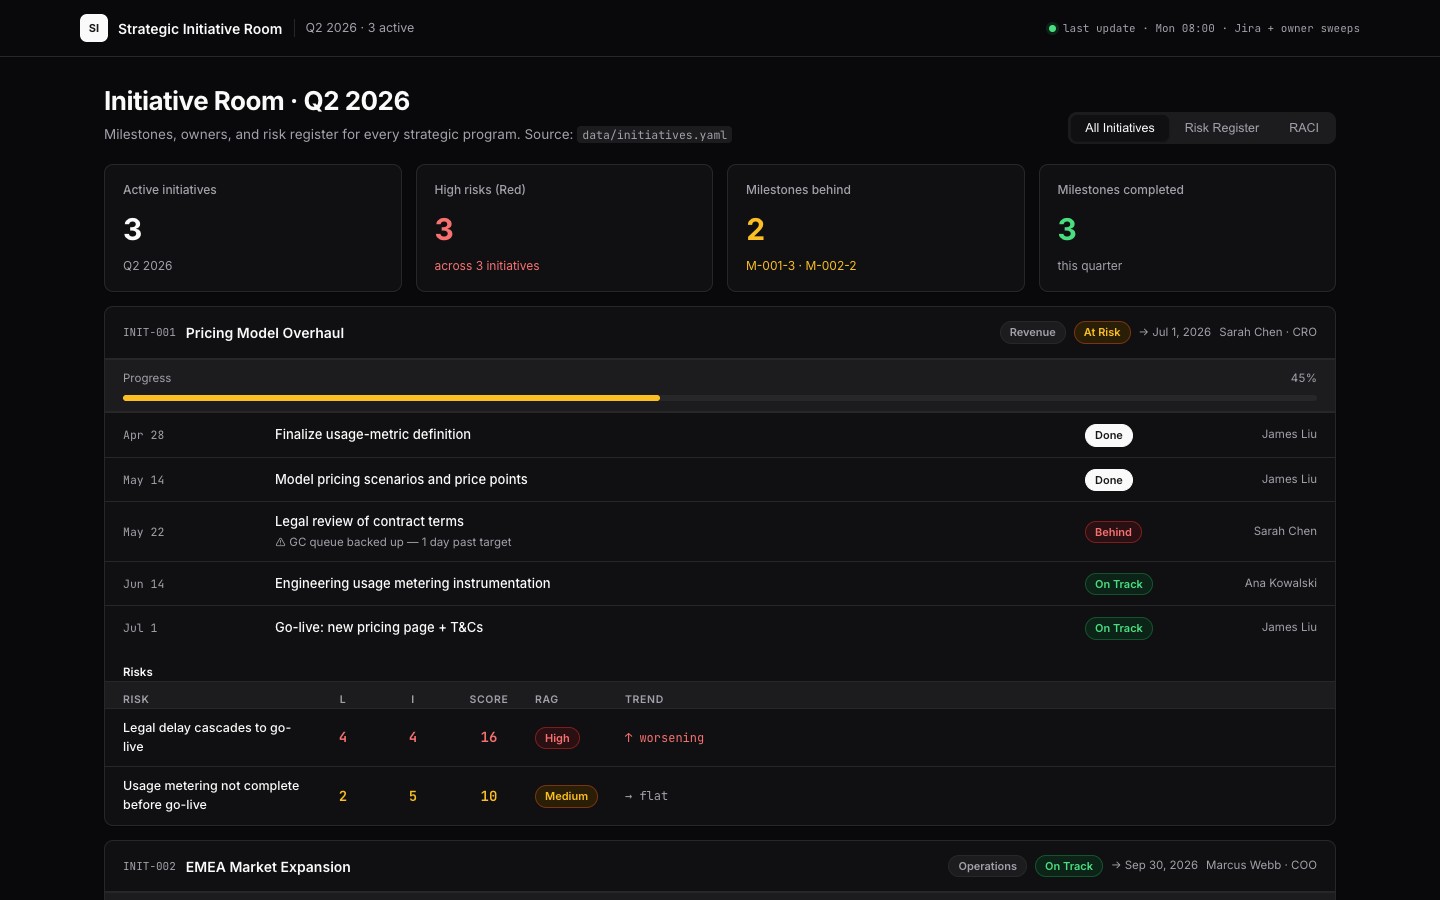Click On Track badge for Engineering usage metering
Image resolution: width=1440 pixels, height=900 pixels.
(1119, 584)
